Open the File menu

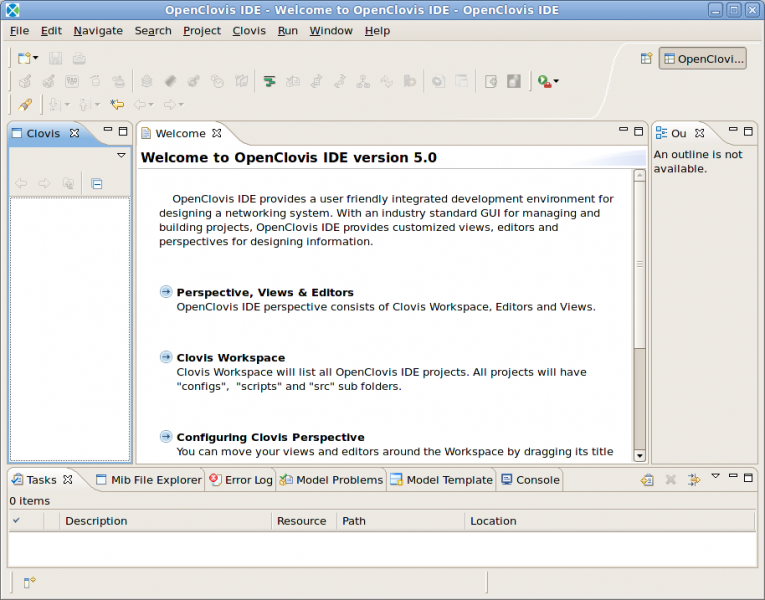point(20,31)
